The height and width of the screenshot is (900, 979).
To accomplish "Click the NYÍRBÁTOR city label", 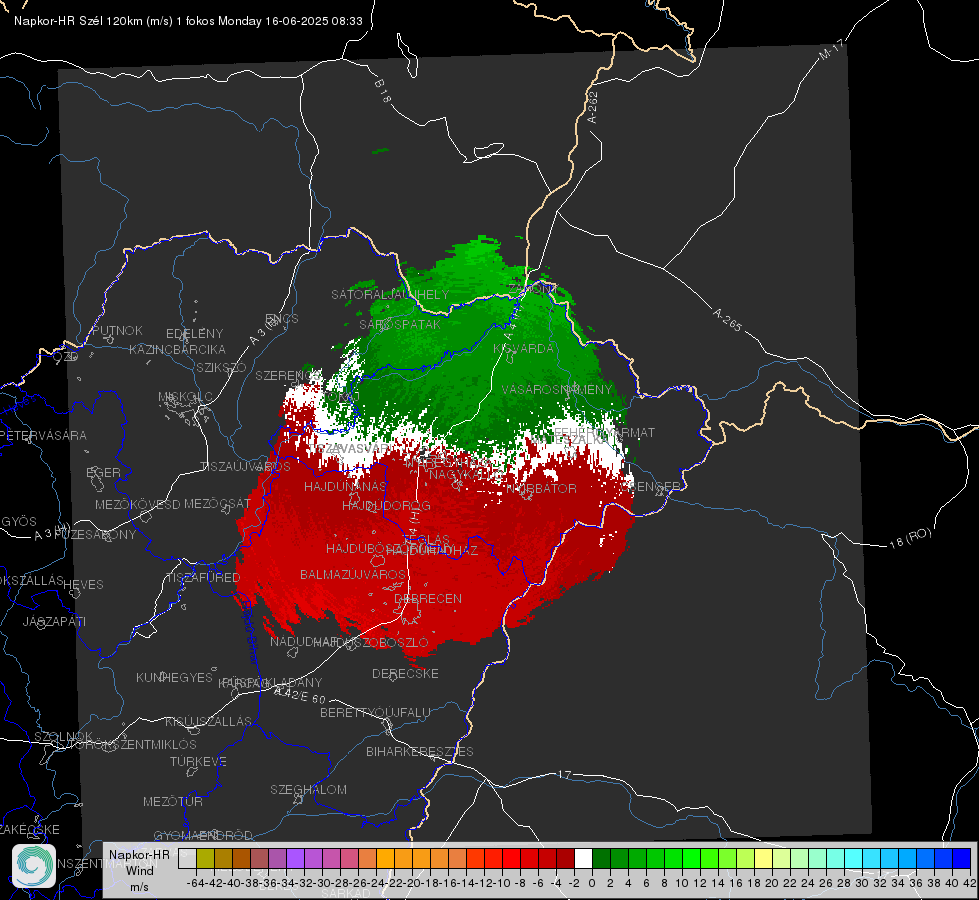I will (541, 488).
